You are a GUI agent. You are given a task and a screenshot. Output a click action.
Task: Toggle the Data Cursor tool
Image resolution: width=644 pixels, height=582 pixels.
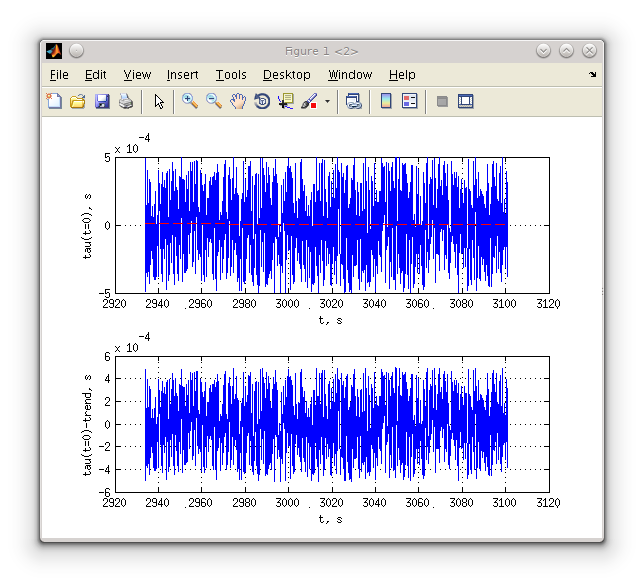[286, 101]
